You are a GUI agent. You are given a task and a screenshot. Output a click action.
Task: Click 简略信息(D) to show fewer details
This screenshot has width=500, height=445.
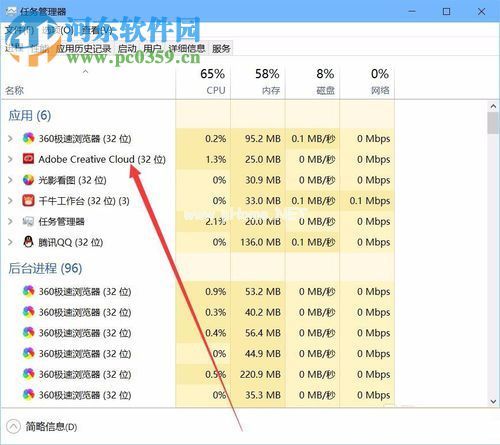pyautogui.click(x=51, y=427)
